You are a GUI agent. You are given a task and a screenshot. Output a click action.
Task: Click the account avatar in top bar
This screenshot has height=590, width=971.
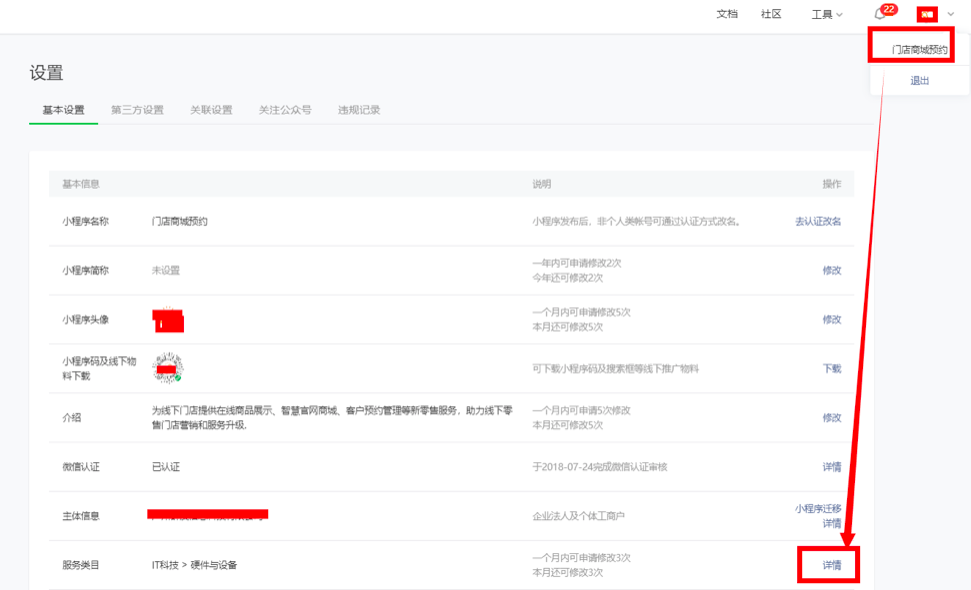pos(927,14)
